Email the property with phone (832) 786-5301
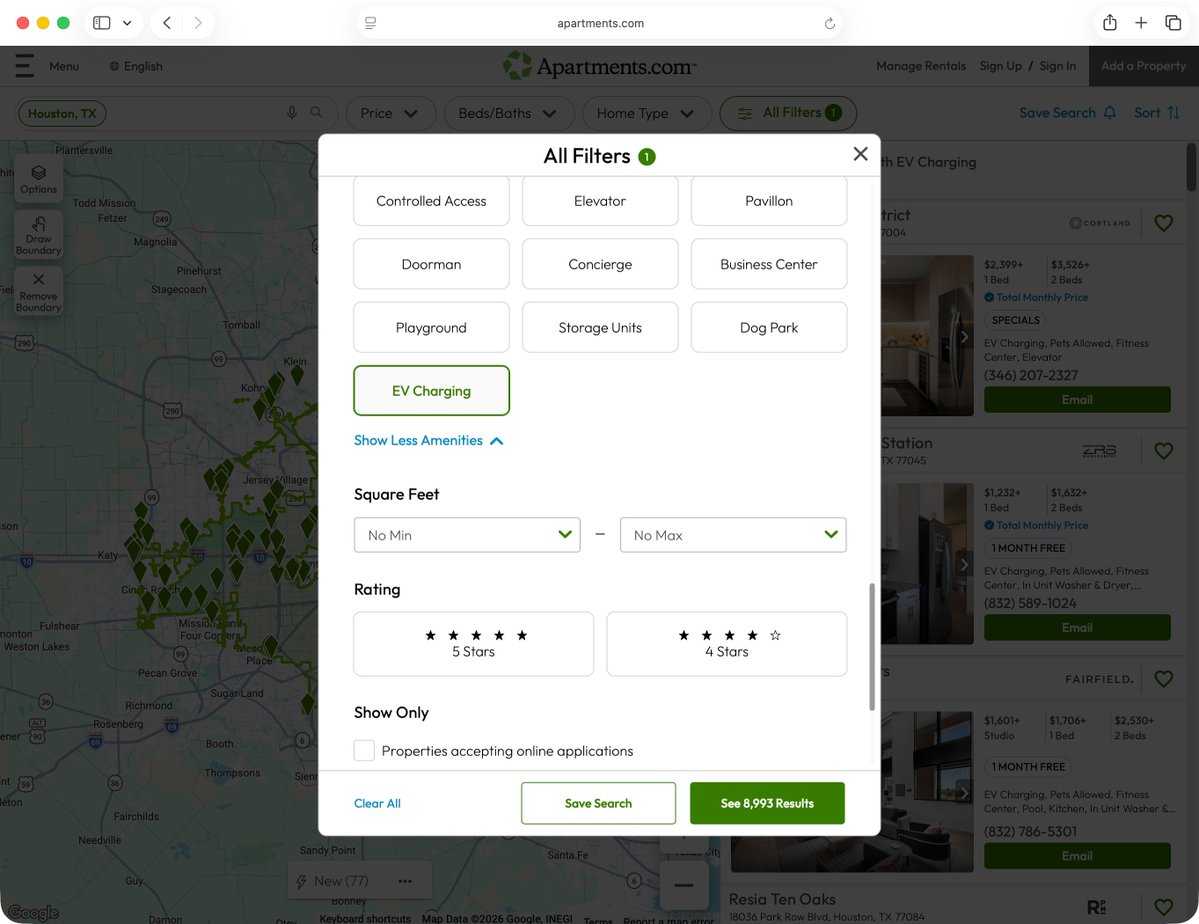This screenshot has width=1199, height=924. pos(1077,856)
